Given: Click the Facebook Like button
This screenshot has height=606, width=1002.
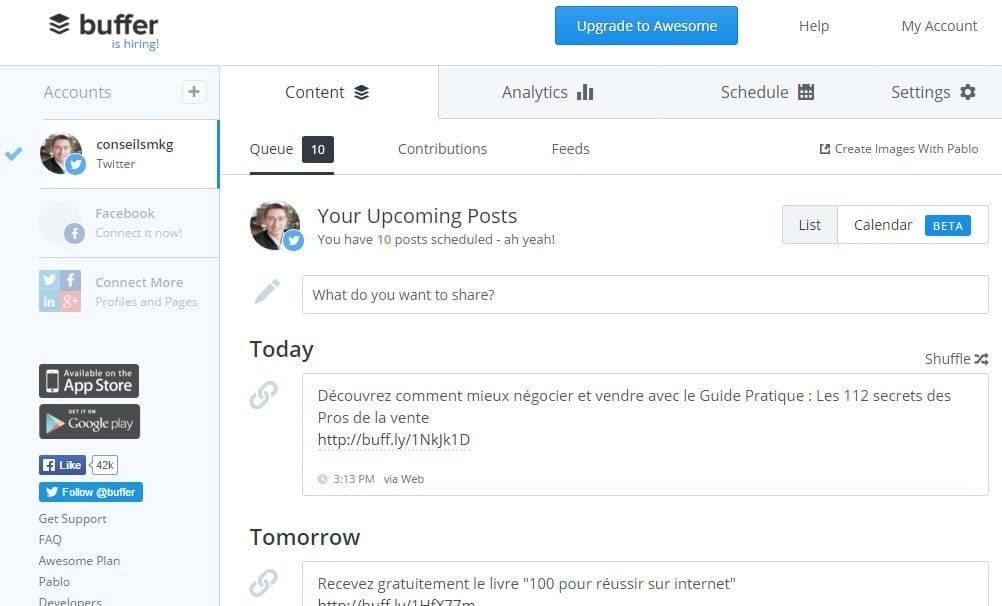Looking at the screenshot, I should (x=62, y=465).
